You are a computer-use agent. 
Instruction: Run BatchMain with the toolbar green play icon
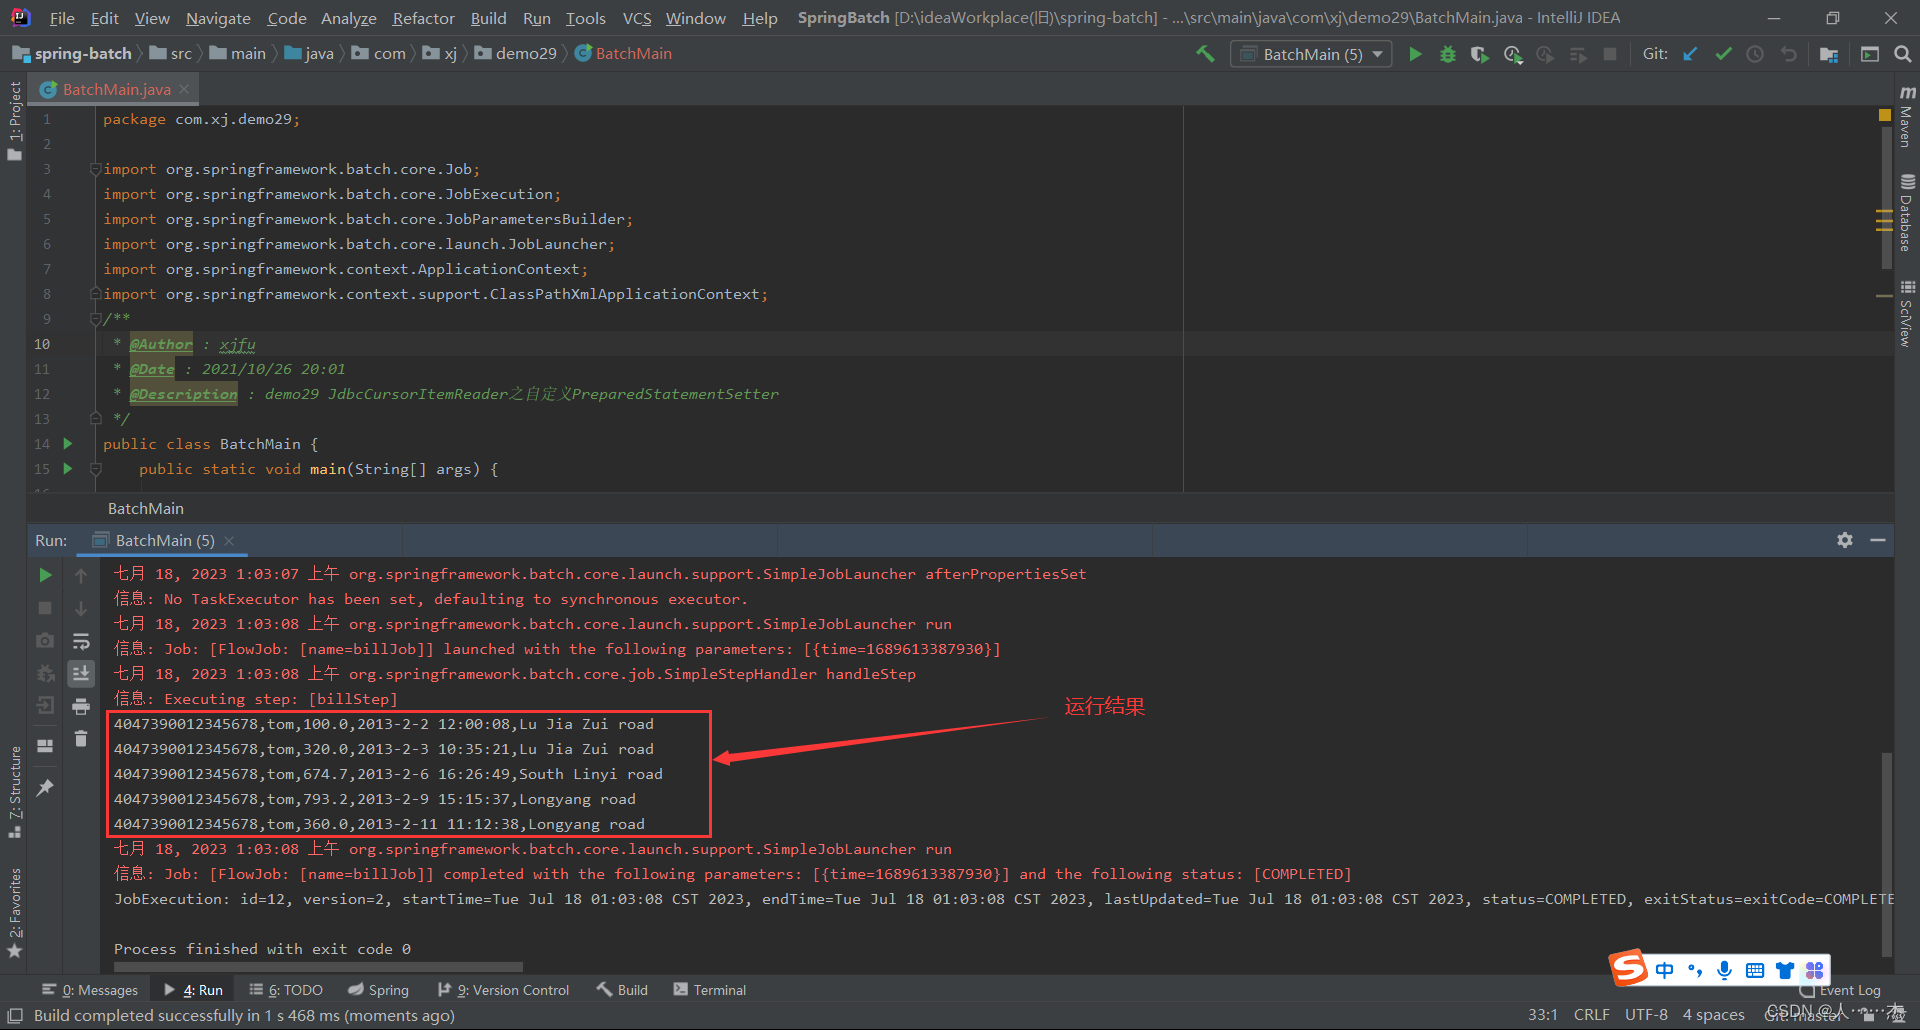(1415, 54)
